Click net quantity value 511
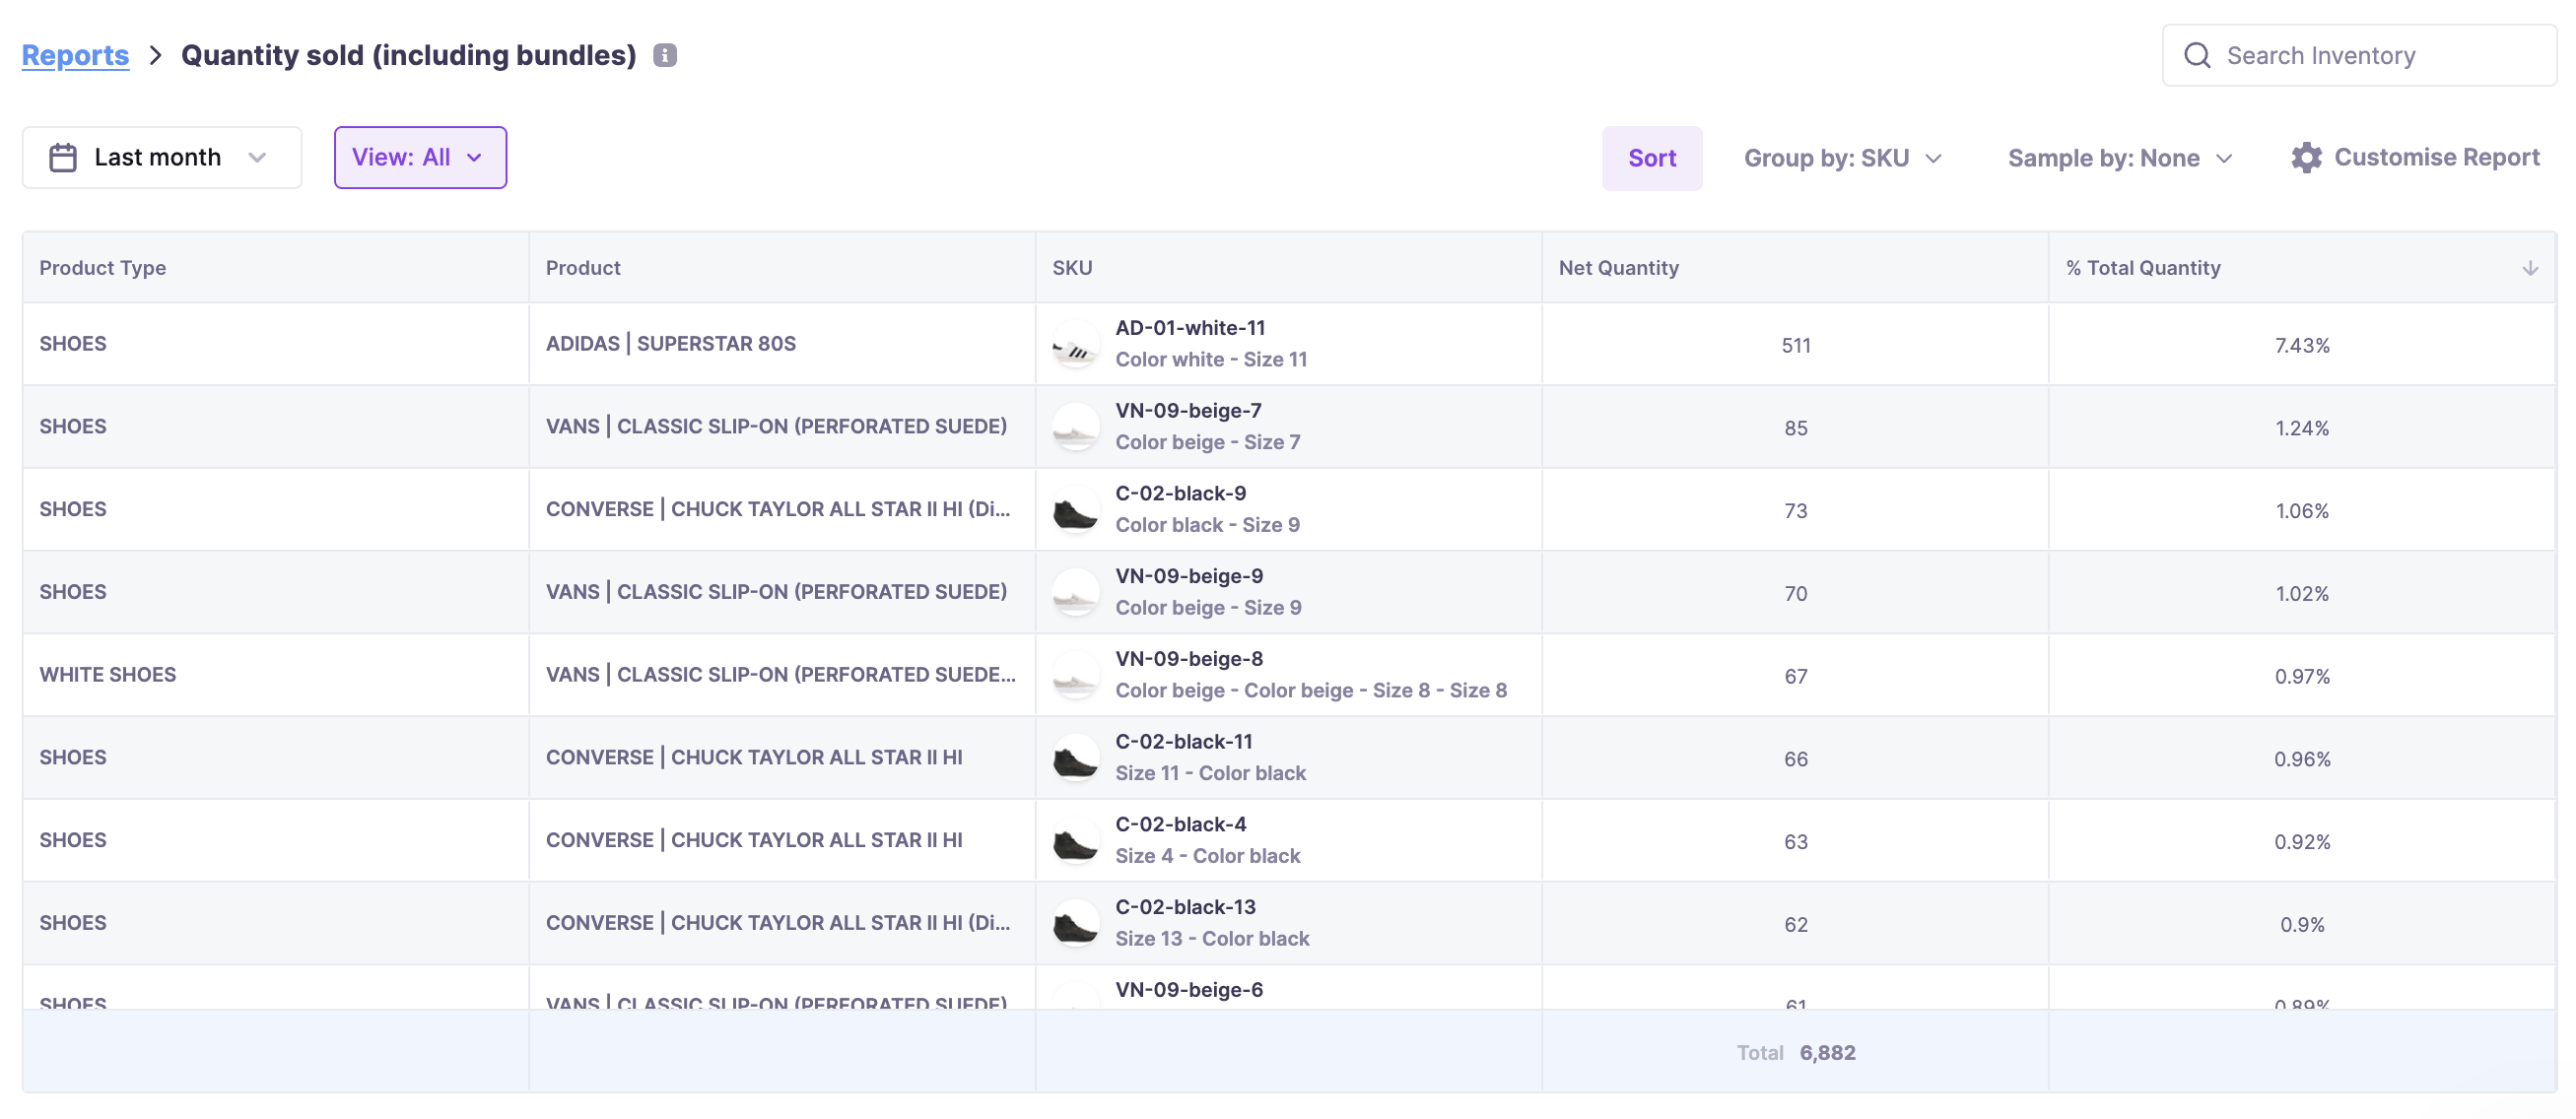 (x=1796, y=346)
